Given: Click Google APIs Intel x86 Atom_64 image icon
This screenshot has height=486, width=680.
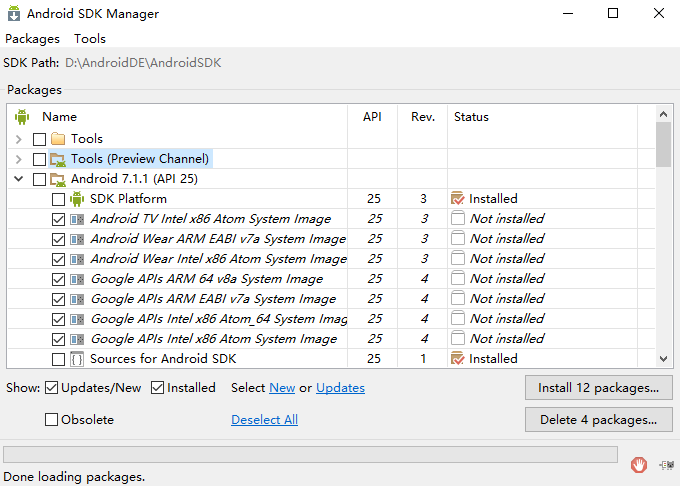Looking at the screenshot, I should (x=77, y=320).
